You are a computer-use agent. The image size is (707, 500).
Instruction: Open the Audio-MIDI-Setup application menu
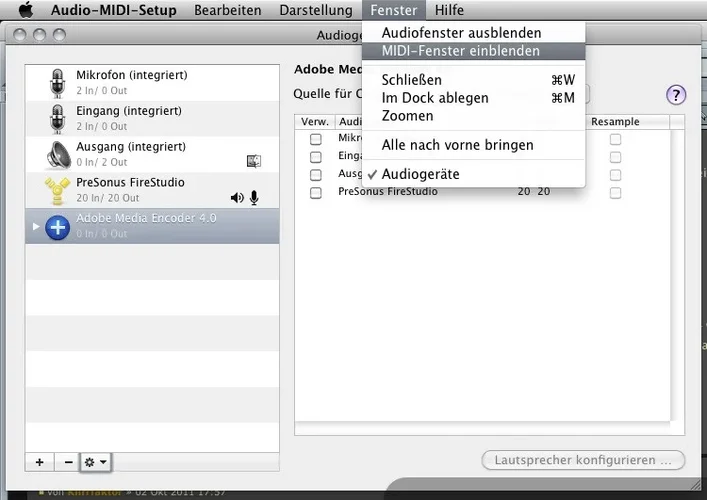click(x=114, y=10)
